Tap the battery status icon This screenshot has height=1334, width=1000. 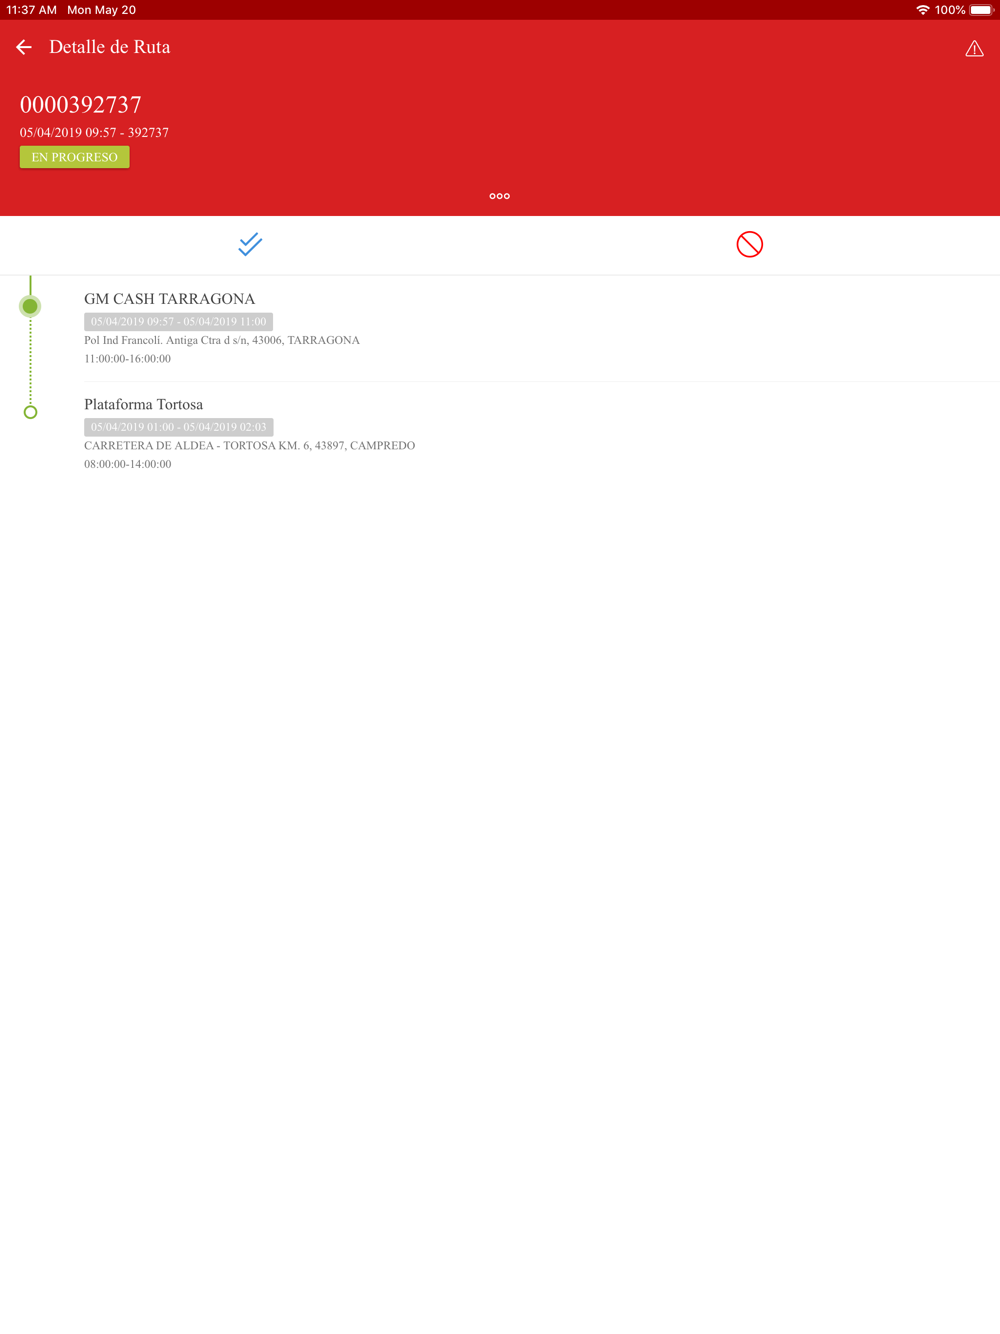pyautogui.click(x=981, y=10)
